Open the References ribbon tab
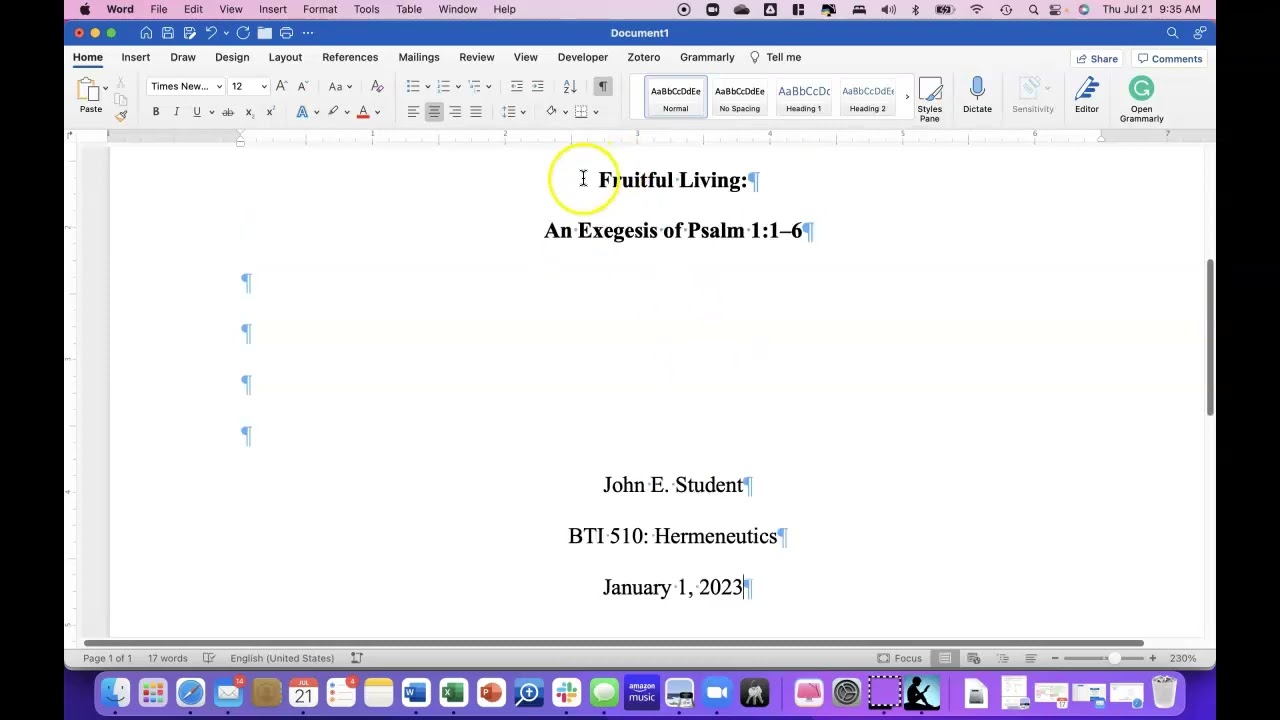 [x=350, y=57]
